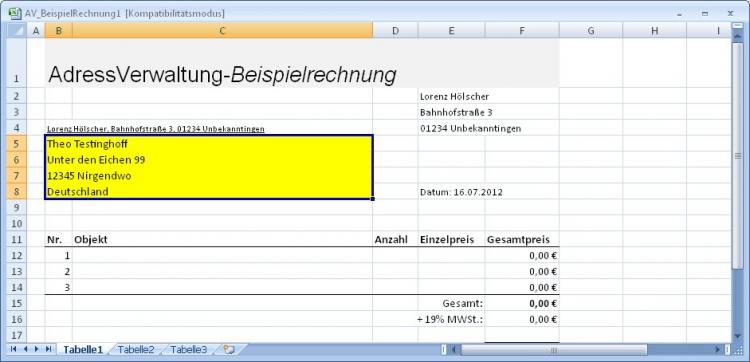Select row 11 header
Image resolution: width=750 pixels, height=362 pixels.
pos(16,239)
